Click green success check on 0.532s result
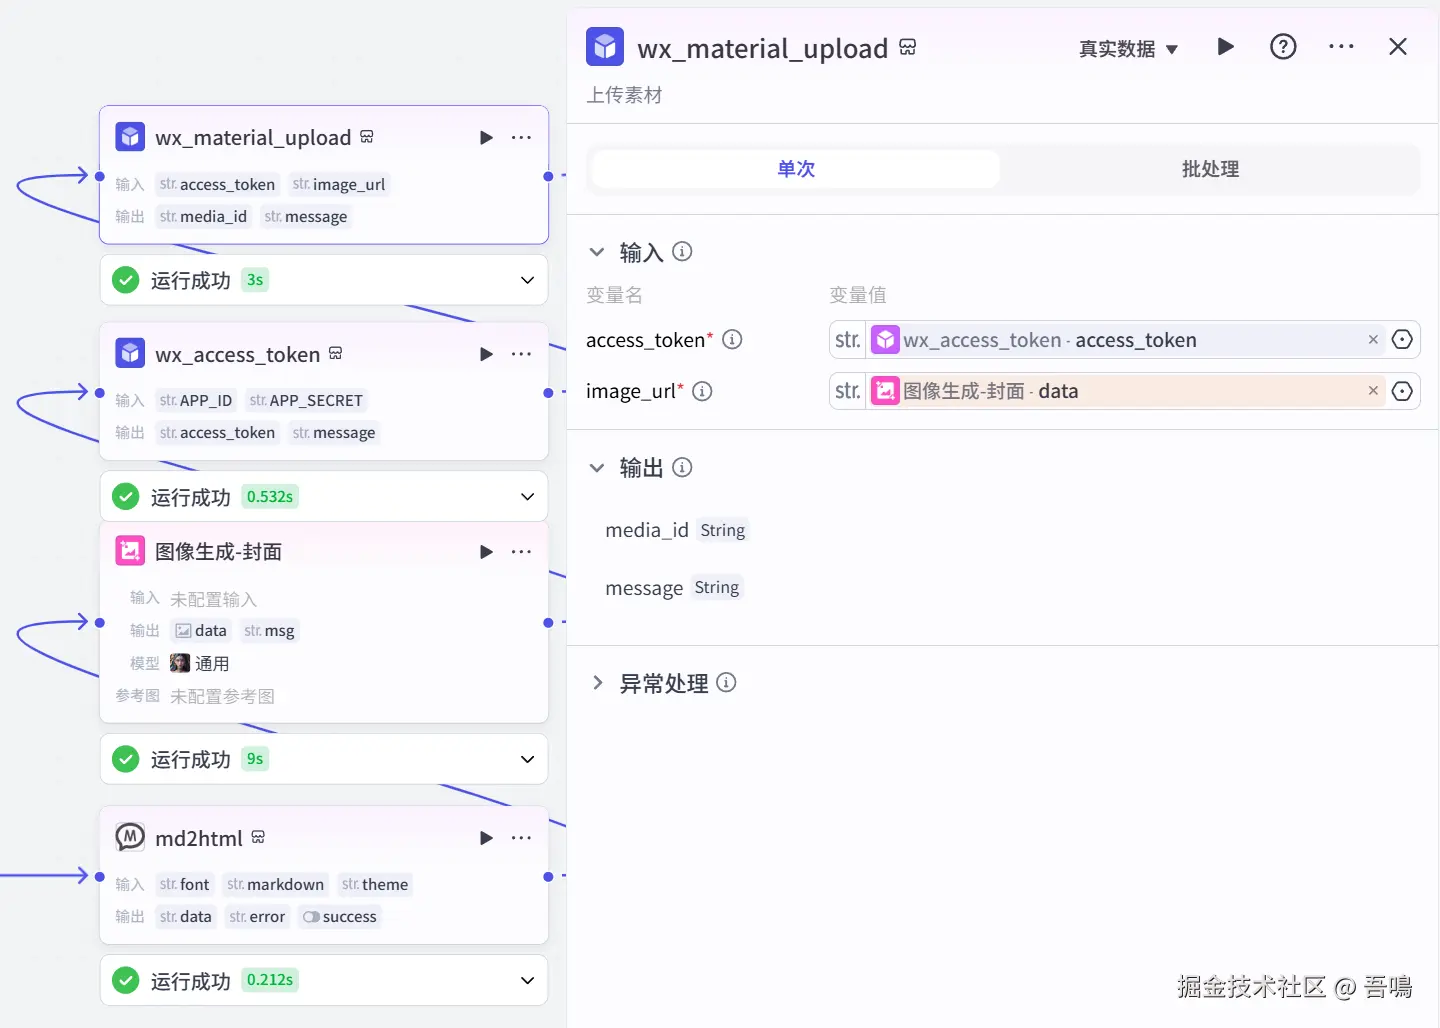The width and height of the screenshot is (1440, 1028). pyautogui.click(x=126, y=497)
